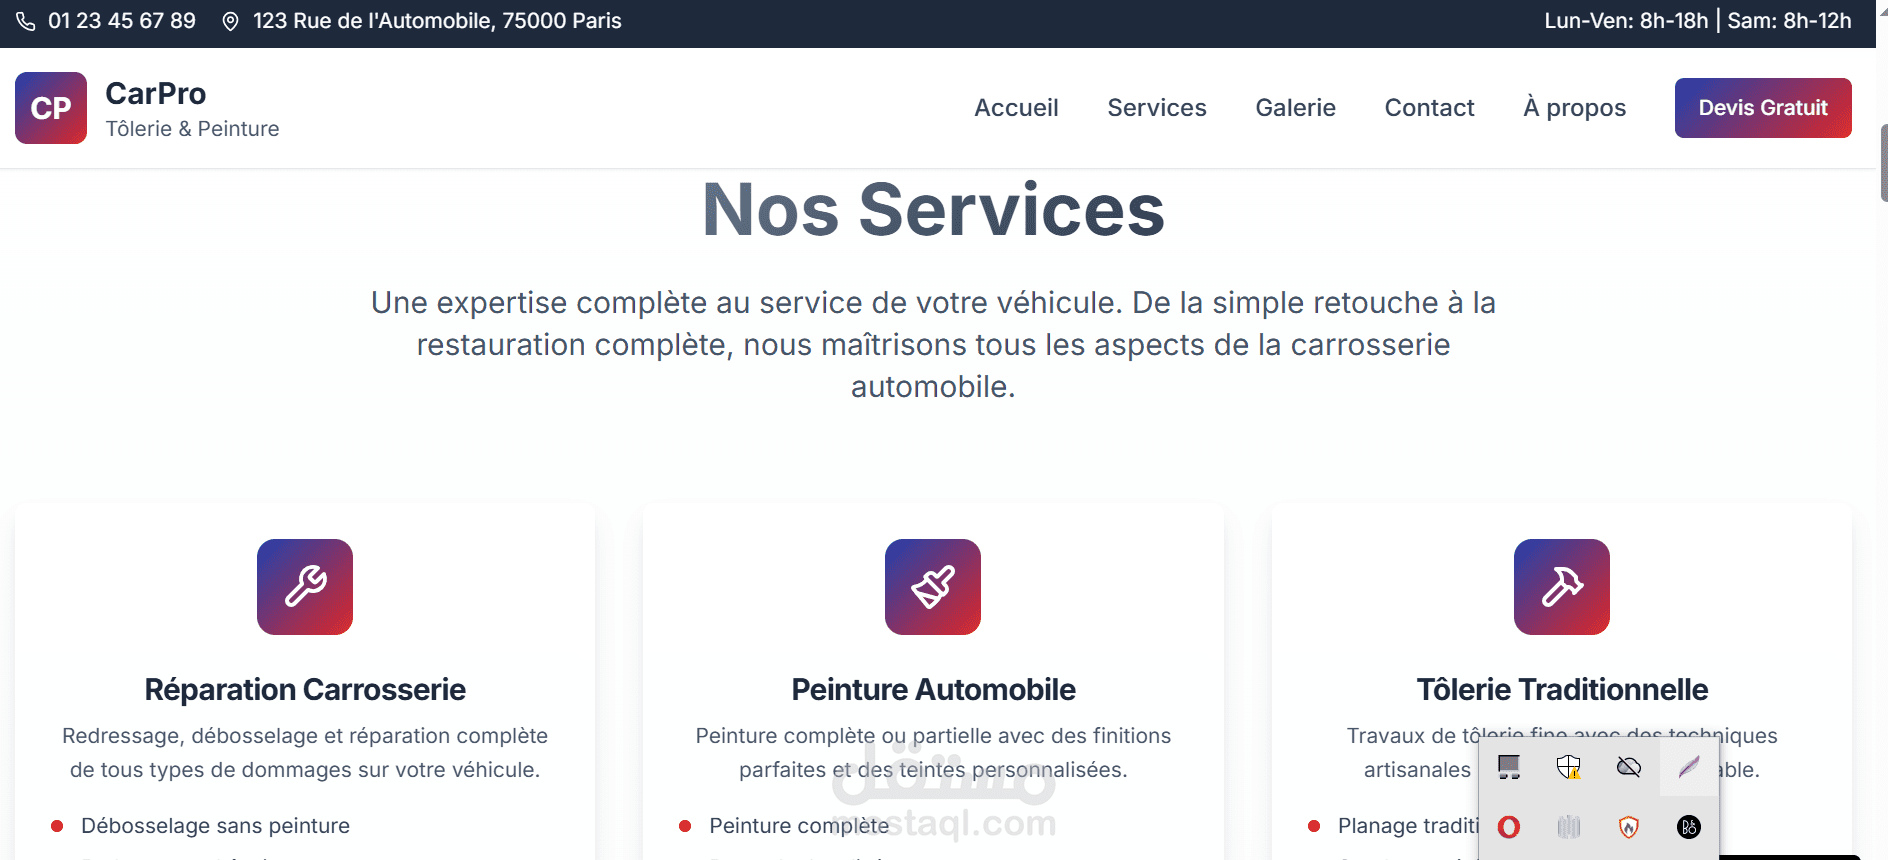Click the hammer icon for Tôlerie Traditionnelle
Image resolution: width=1888 pixels, height=860 pixels.
(x=1561, y=587)
